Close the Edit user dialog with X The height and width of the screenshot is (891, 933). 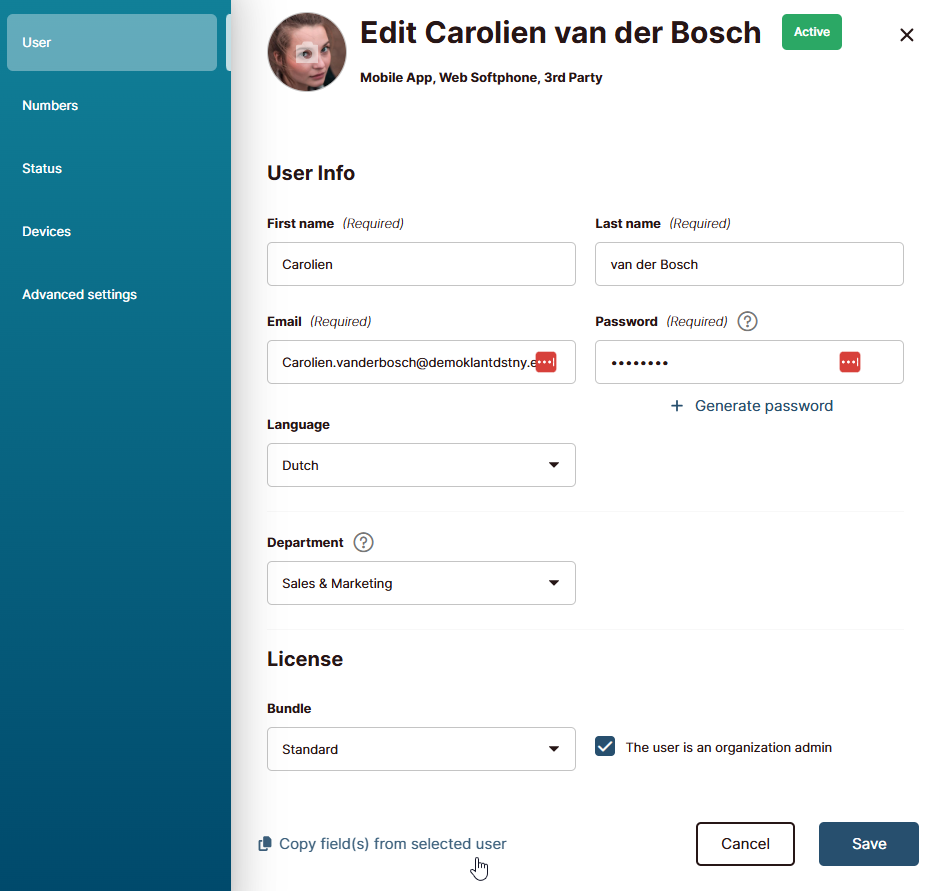(906, 35)
